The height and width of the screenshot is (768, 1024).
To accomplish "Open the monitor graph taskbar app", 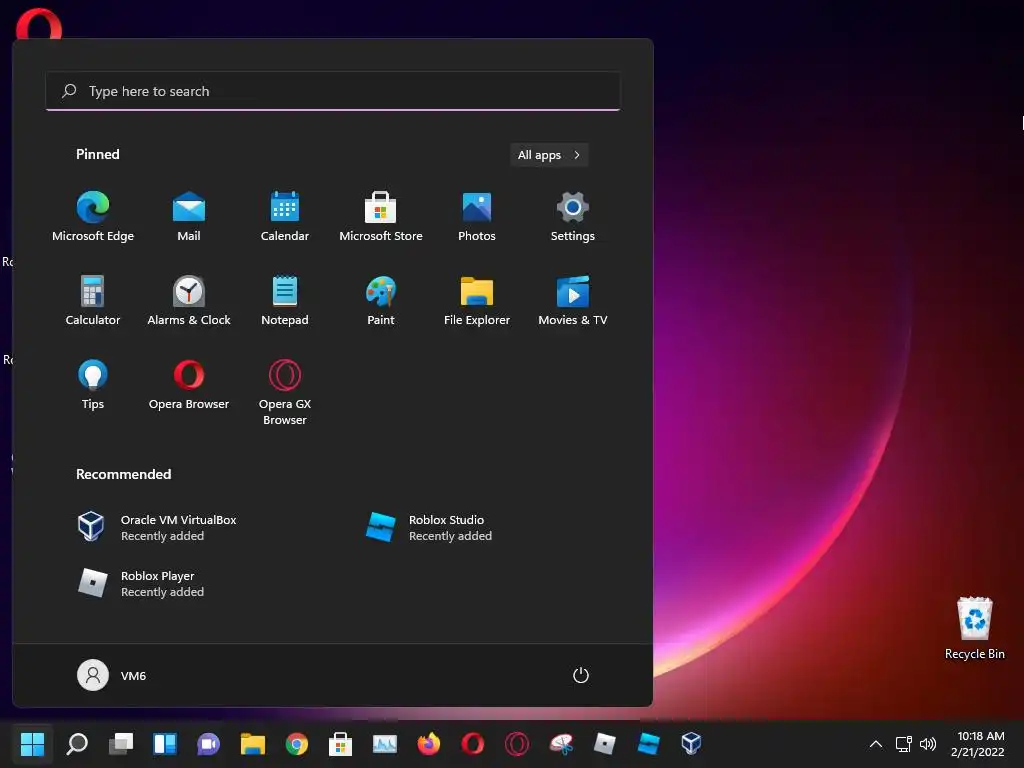I will [x=385, y=743].
